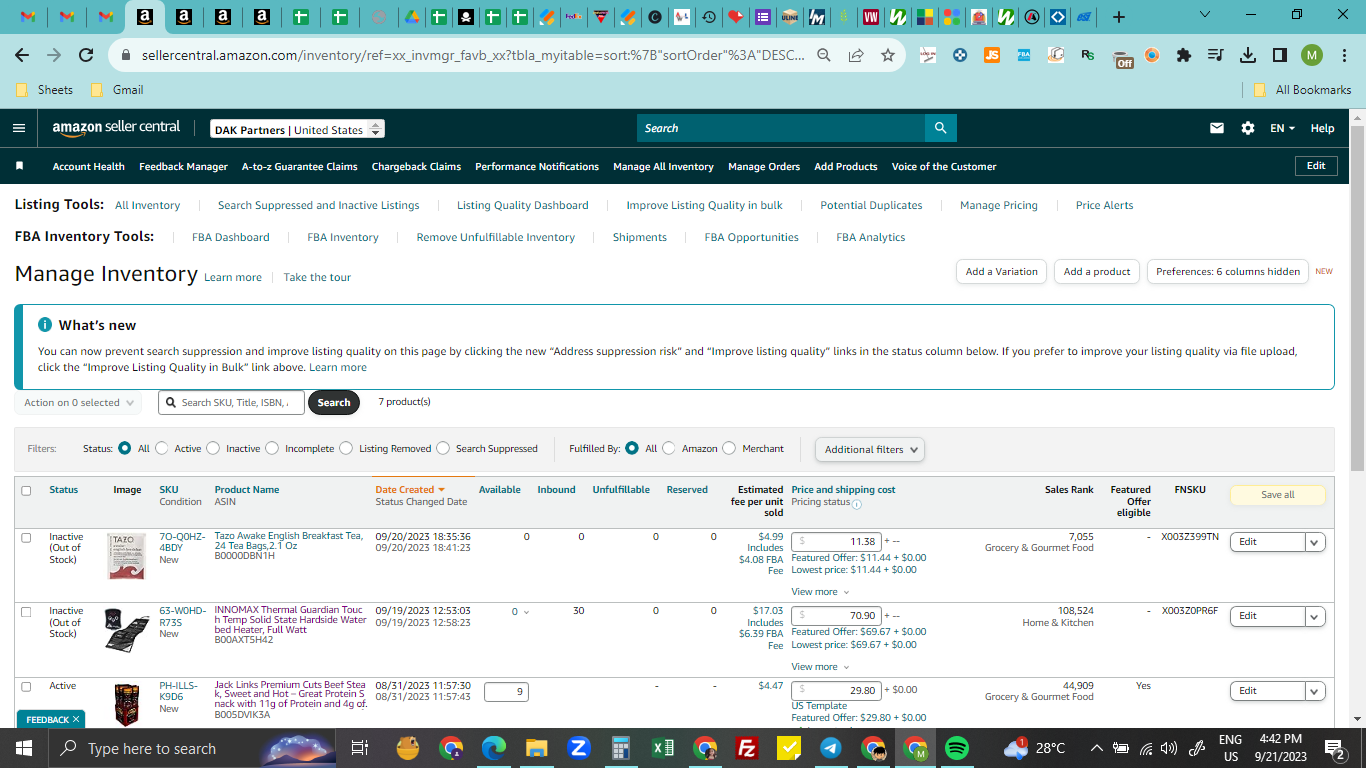The width and height of the screenshot is (1366, 768).
Task: Open a new browser tab
Action: coord(1119,17)
